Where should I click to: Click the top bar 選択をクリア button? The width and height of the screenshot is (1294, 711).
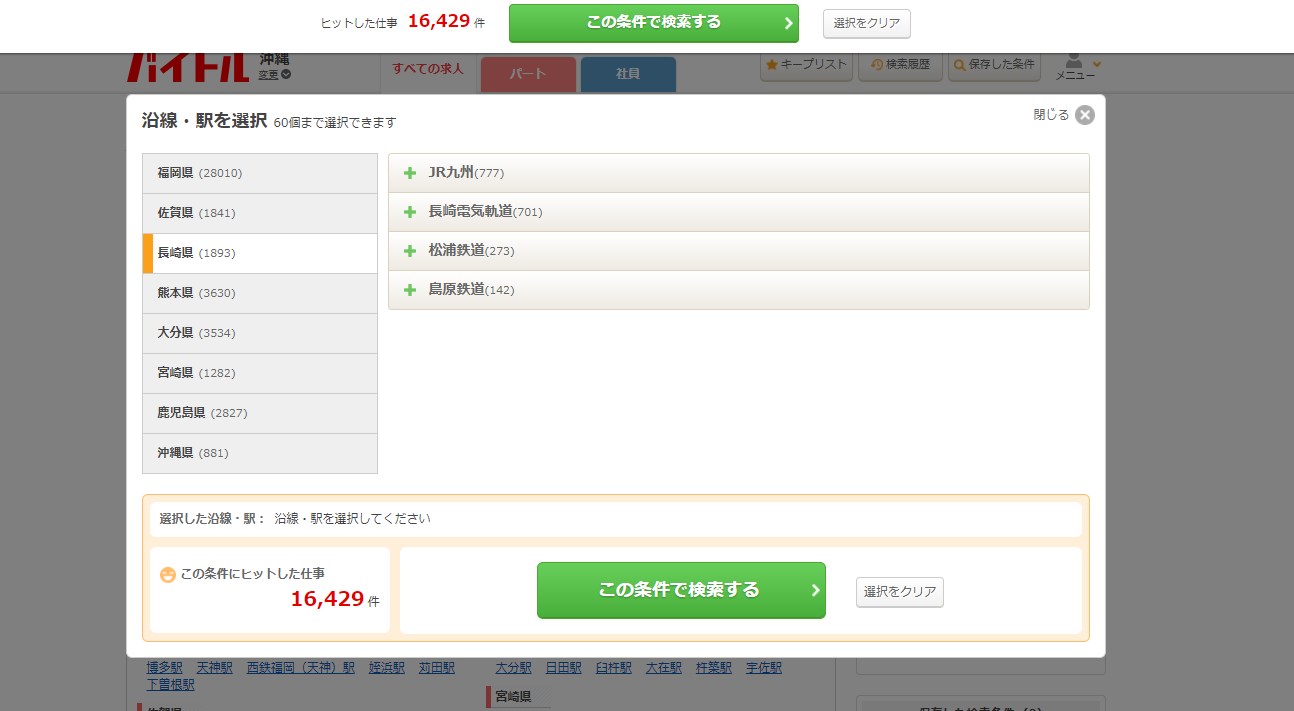pos(867,23)
